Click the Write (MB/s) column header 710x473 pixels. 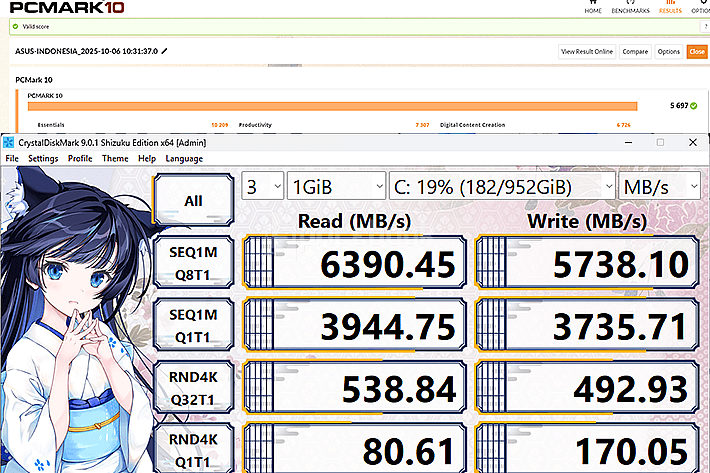[587, 221]
